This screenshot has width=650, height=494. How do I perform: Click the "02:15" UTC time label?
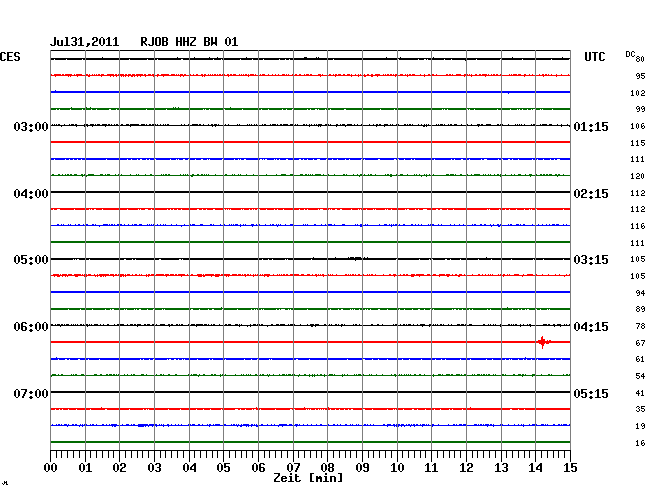point(591,194)
